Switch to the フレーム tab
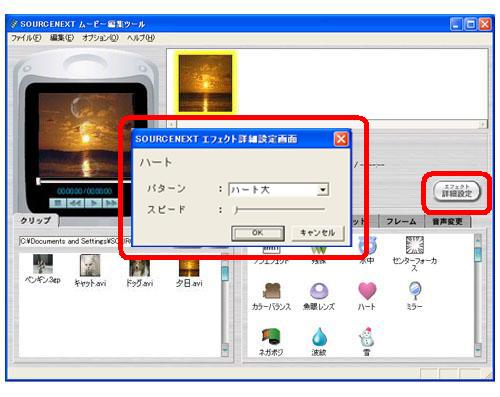This screenshot has height=397, width=500. [x=401, y=221]
